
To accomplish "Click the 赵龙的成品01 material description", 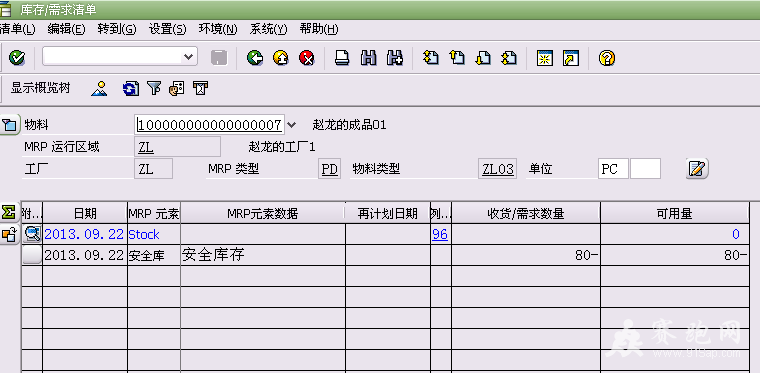I will coord(349,125).
